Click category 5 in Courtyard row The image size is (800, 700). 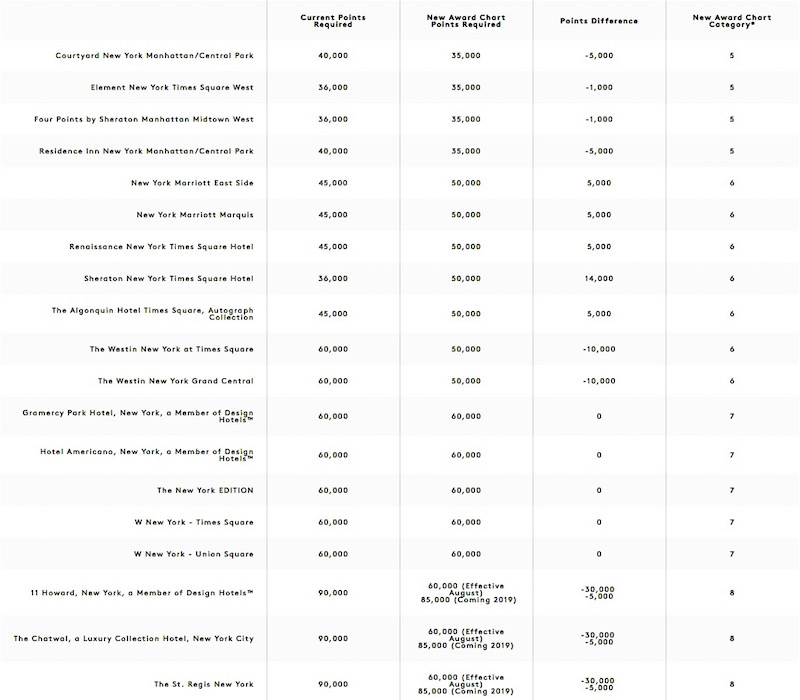pyautogui.click(x=732, y=56)
